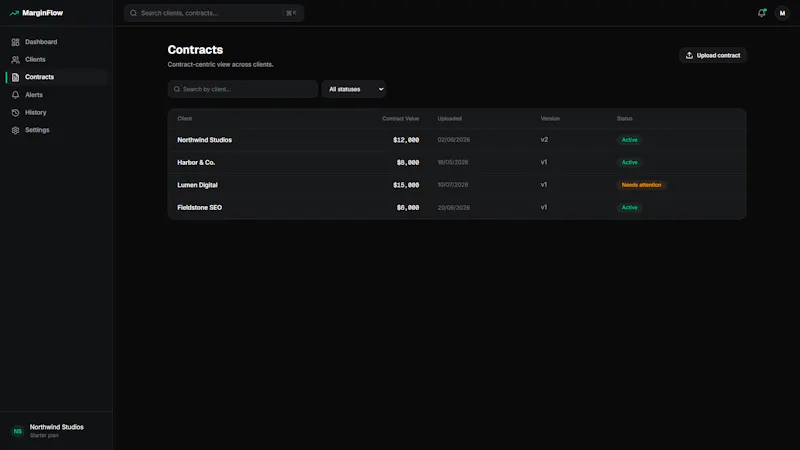Image resolution: width=800 pixels, height=450 pixels.
Task: Click the Upload contract button
Action: (x=713, y=55)
